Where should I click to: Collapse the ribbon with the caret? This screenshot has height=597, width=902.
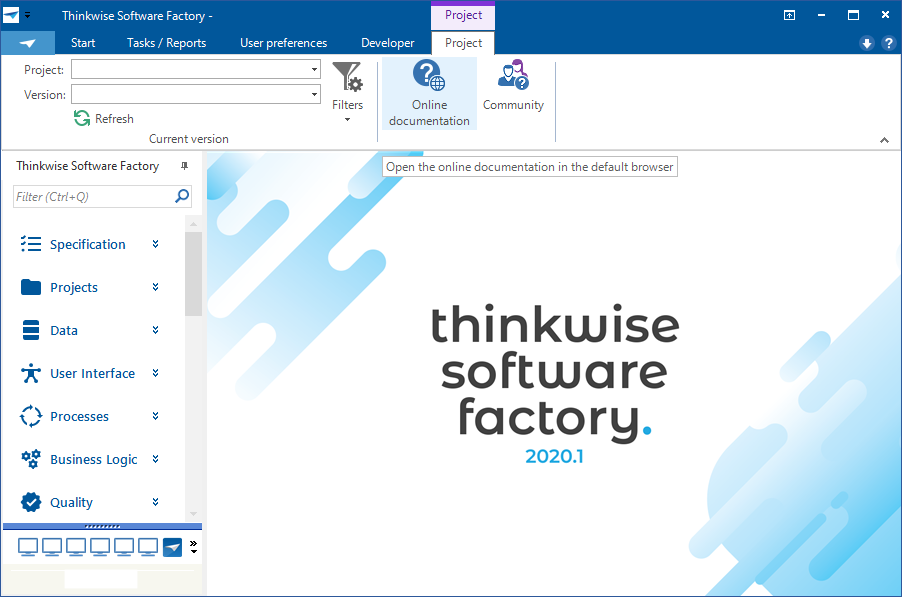click(884, 140)
